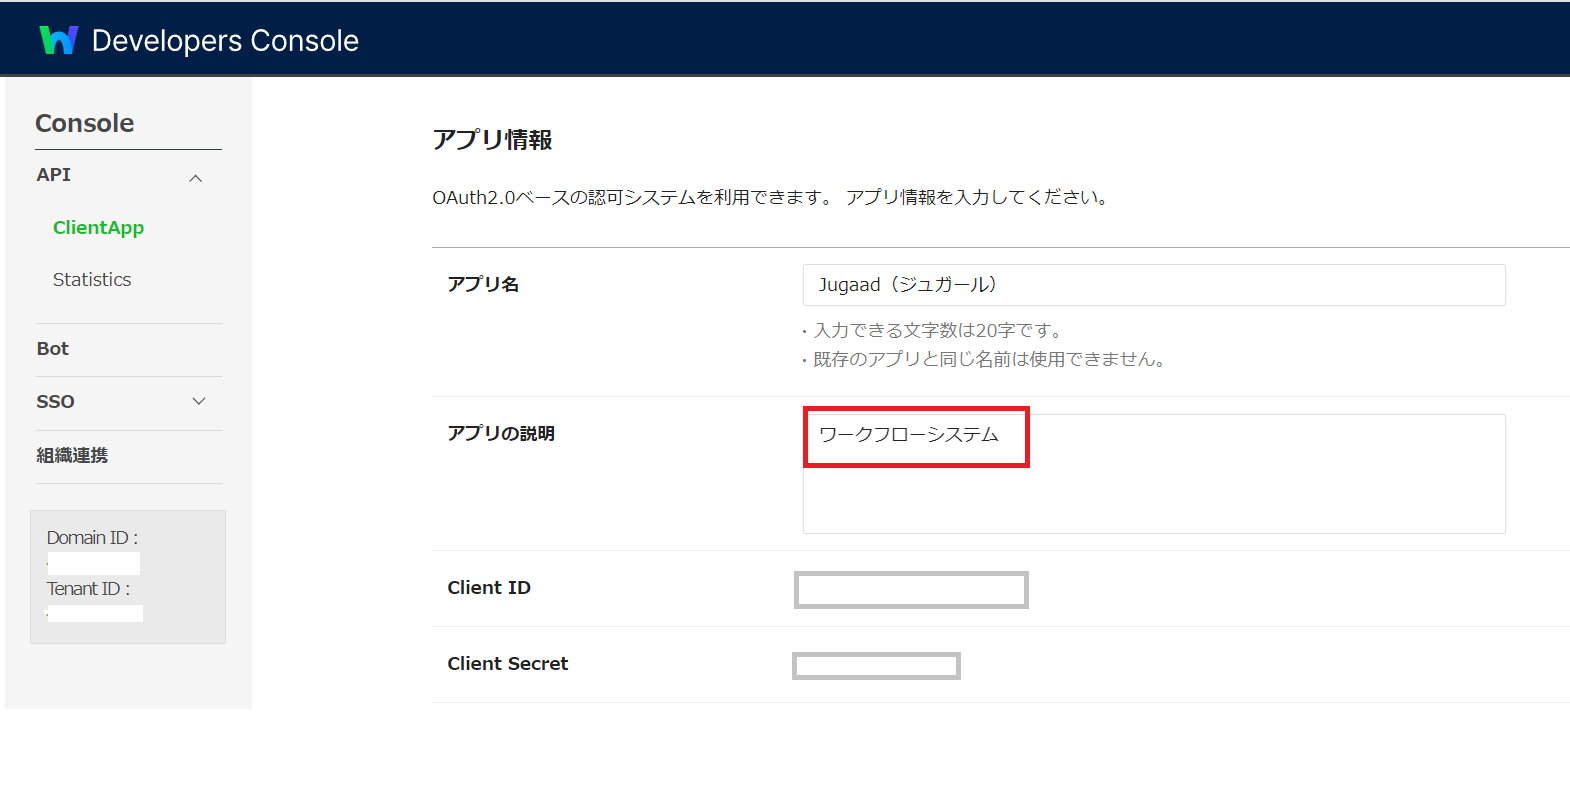Click the Domain ID label
This screenshot has width=1570, height=807.
(x=92, y=538)
